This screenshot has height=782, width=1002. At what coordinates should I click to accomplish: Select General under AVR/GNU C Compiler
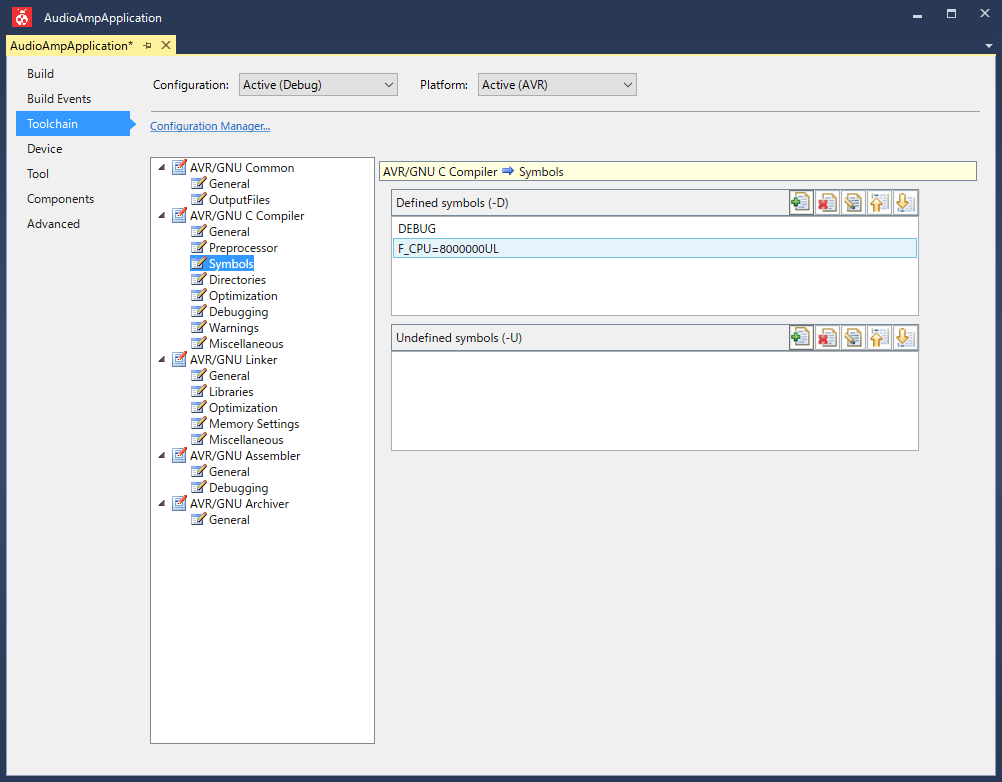coord(221,231)
